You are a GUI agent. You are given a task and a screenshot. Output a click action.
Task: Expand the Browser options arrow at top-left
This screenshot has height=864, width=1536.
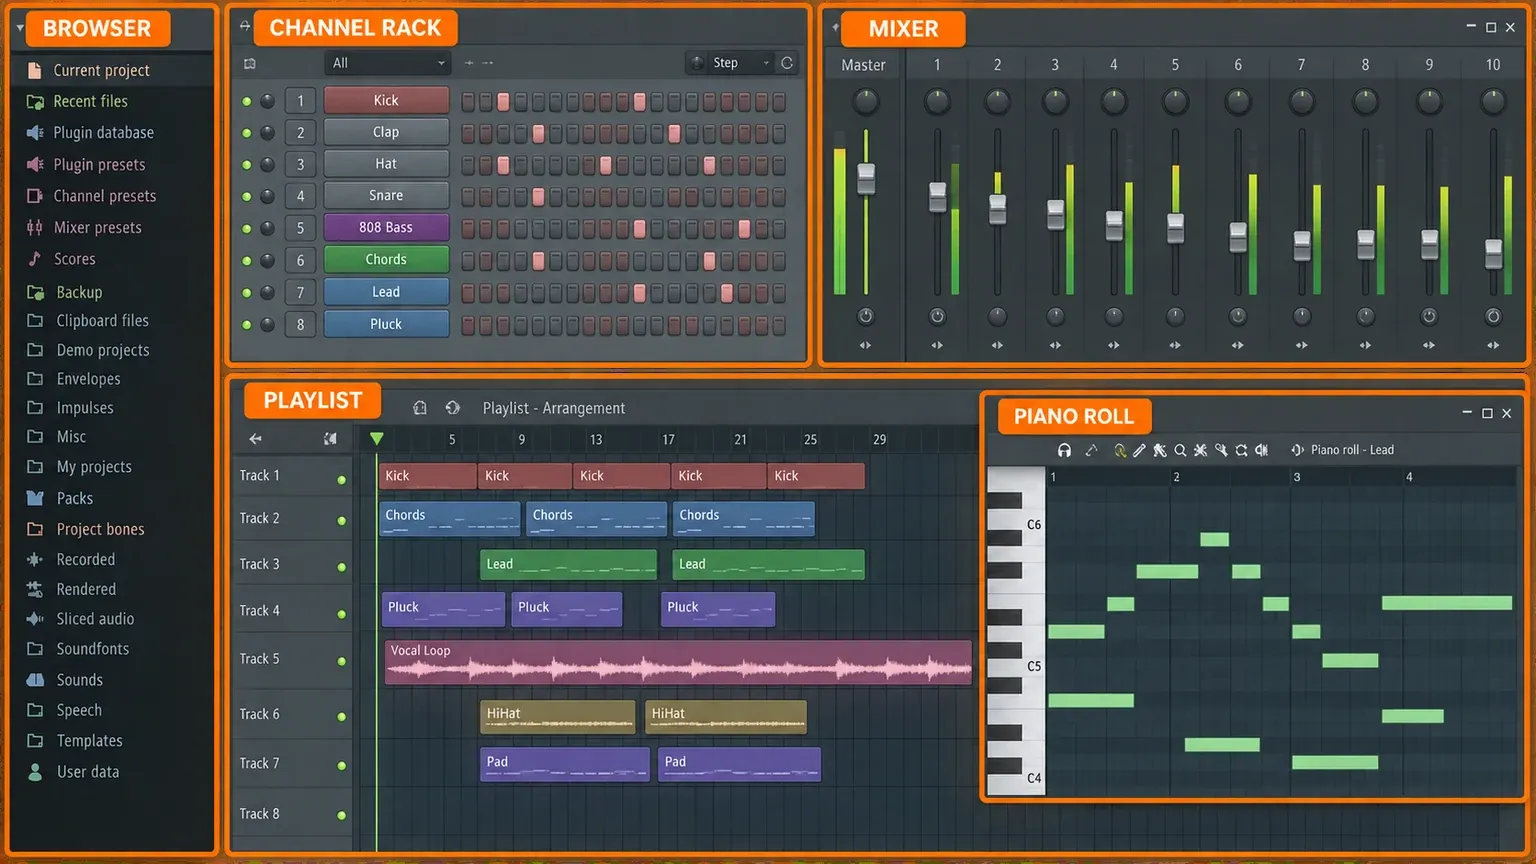pos(20,28)
